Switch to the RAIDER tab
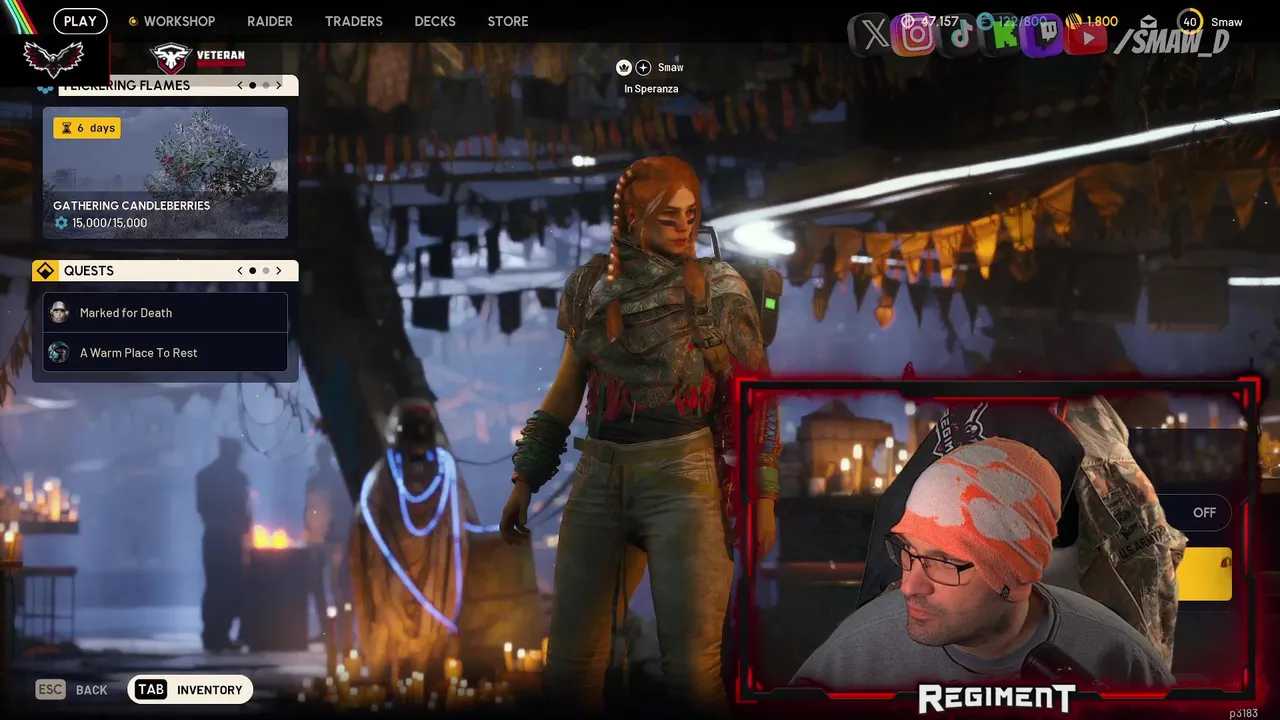Viewport: 1280px width, 720px height. pos(270,21)
